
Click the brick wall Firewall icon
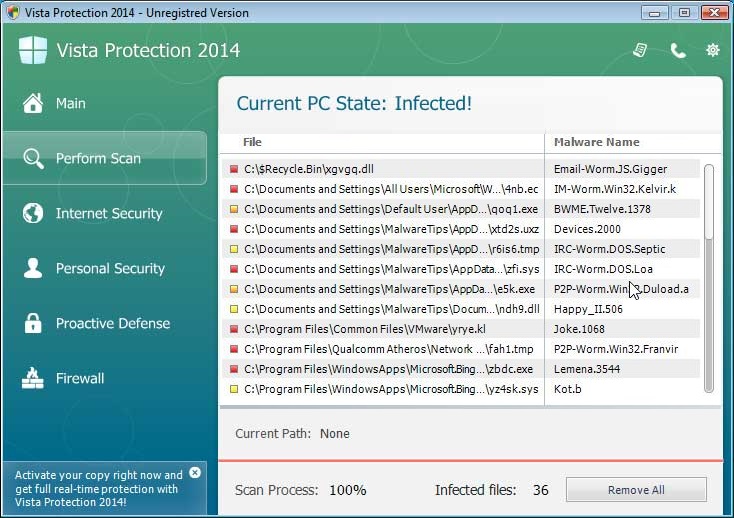[33, 378]
